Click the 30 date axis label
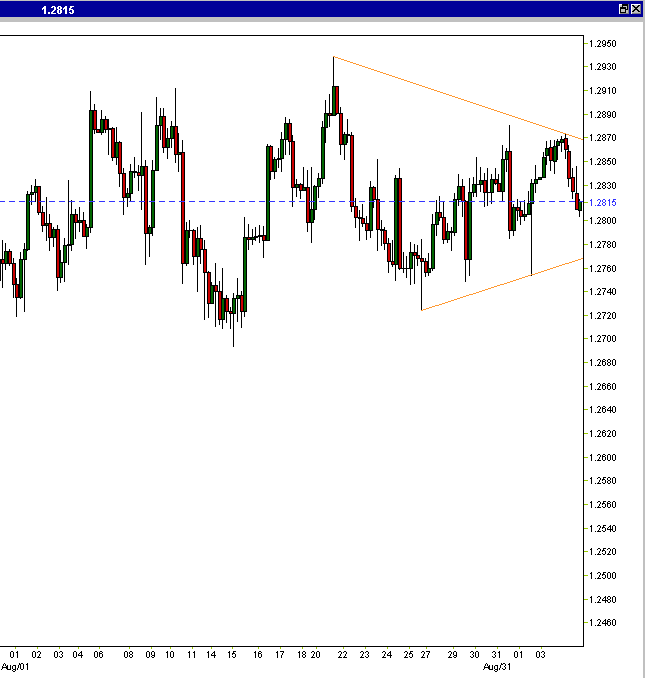This screenshot has height=678, width=645. click(474, 655)
